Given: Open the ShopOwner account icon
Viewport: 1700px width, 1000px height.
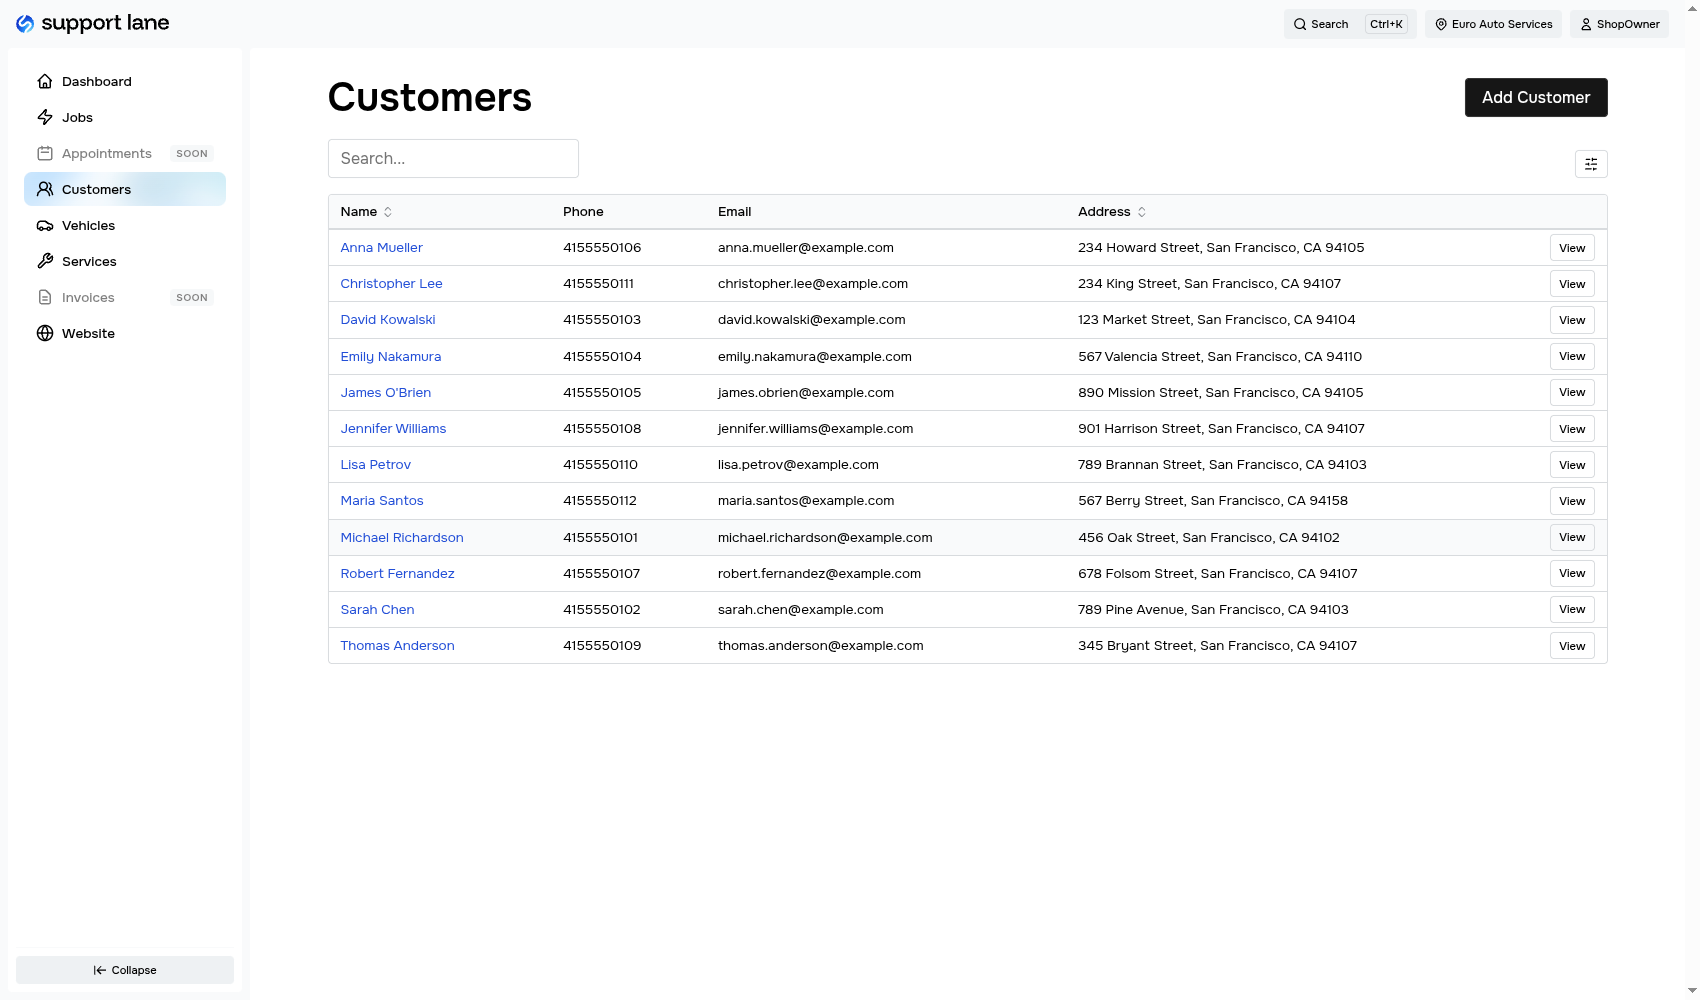Looking at the screenshot, I should click(x=1585, y=23).
